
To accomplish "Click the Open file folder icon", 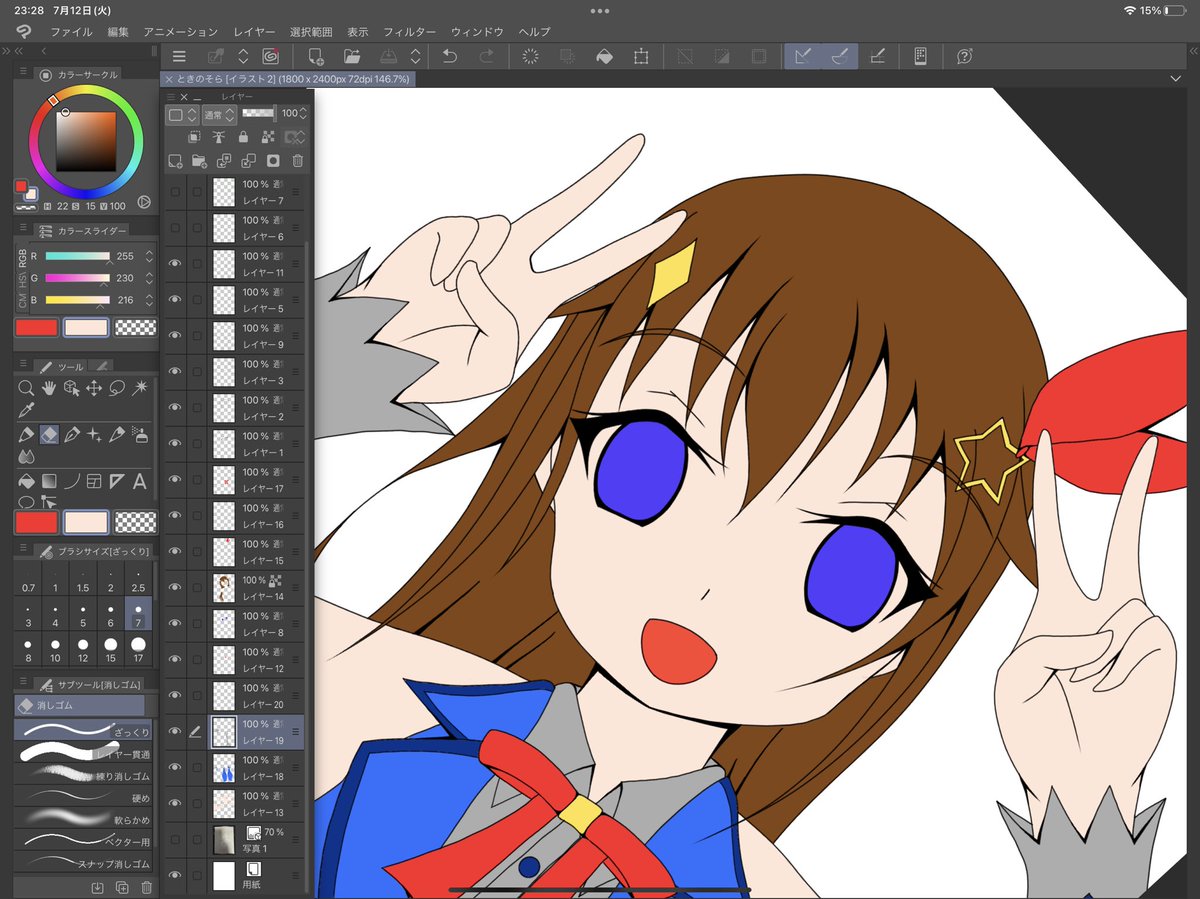I will tap(352, 57).
